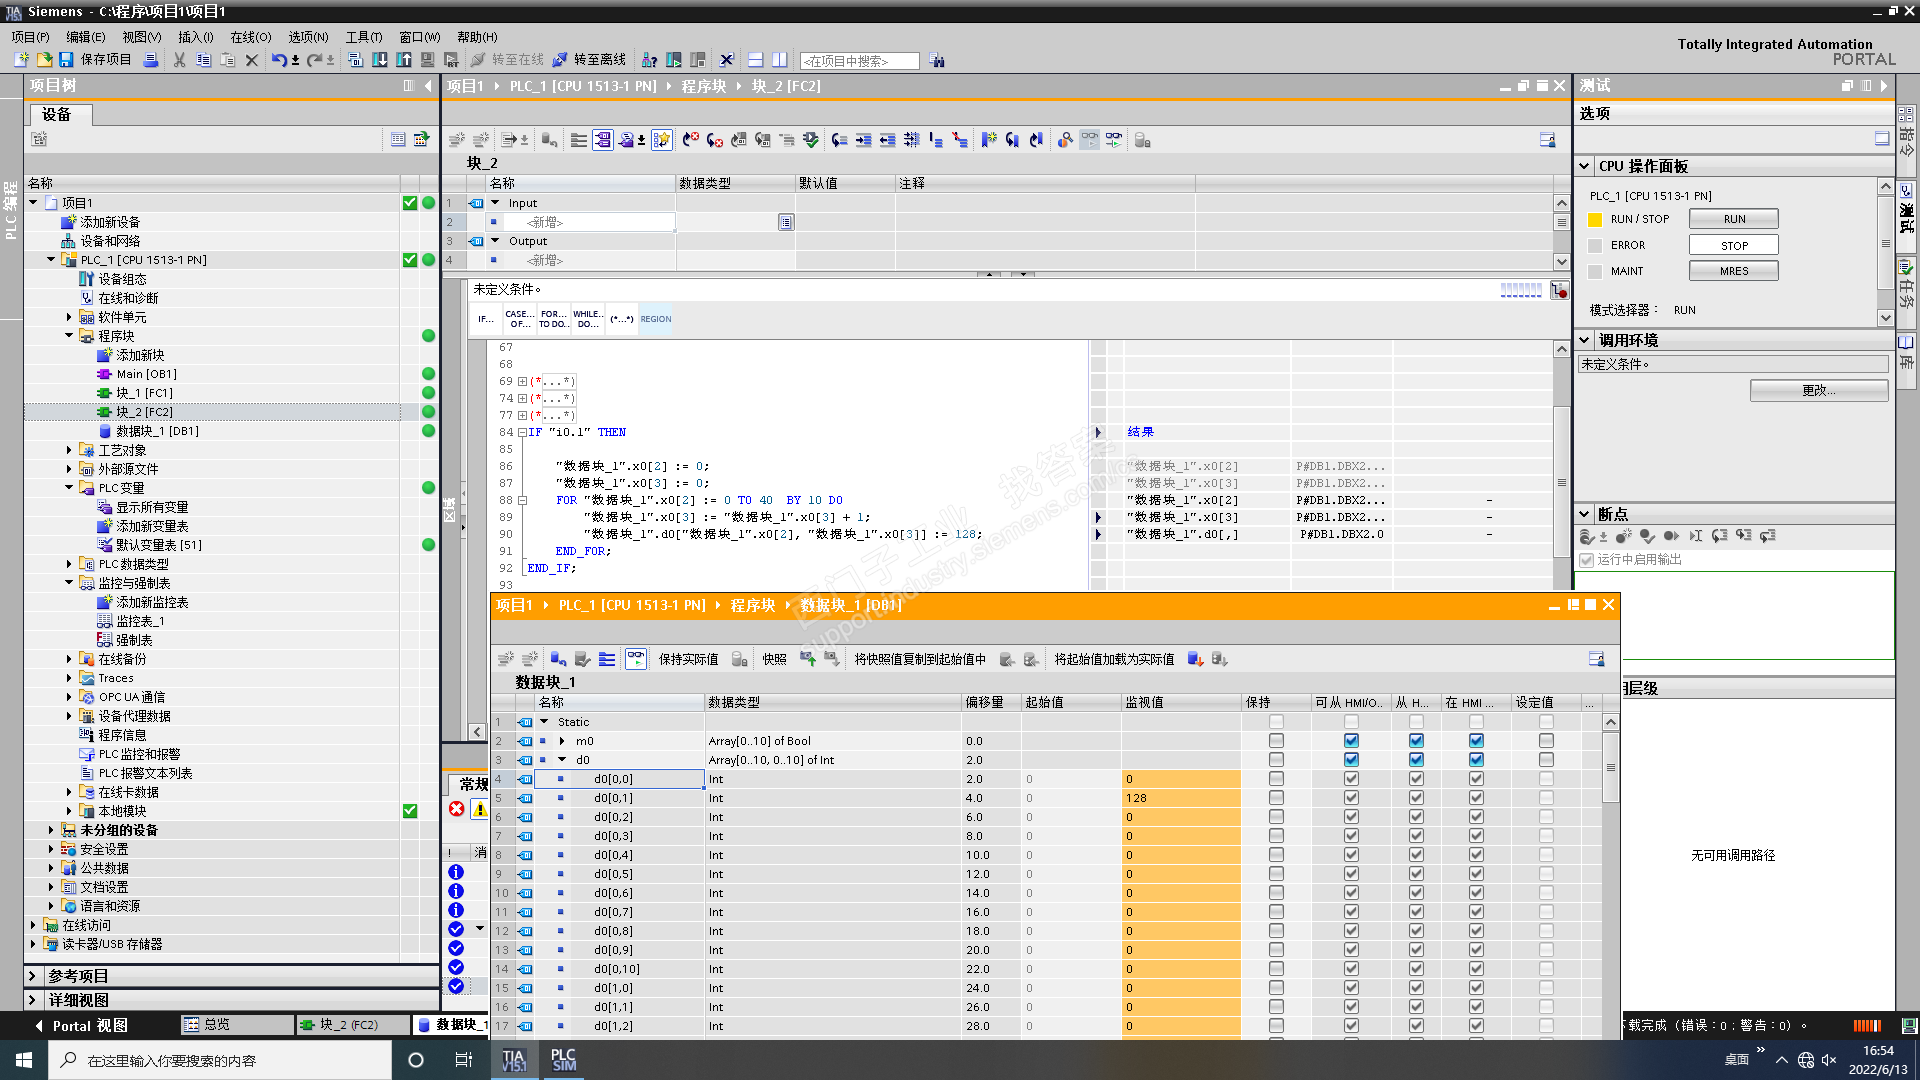Click the Go offline toolbar button
Screen dimensions: 1920x1080
tap(589, 60)
